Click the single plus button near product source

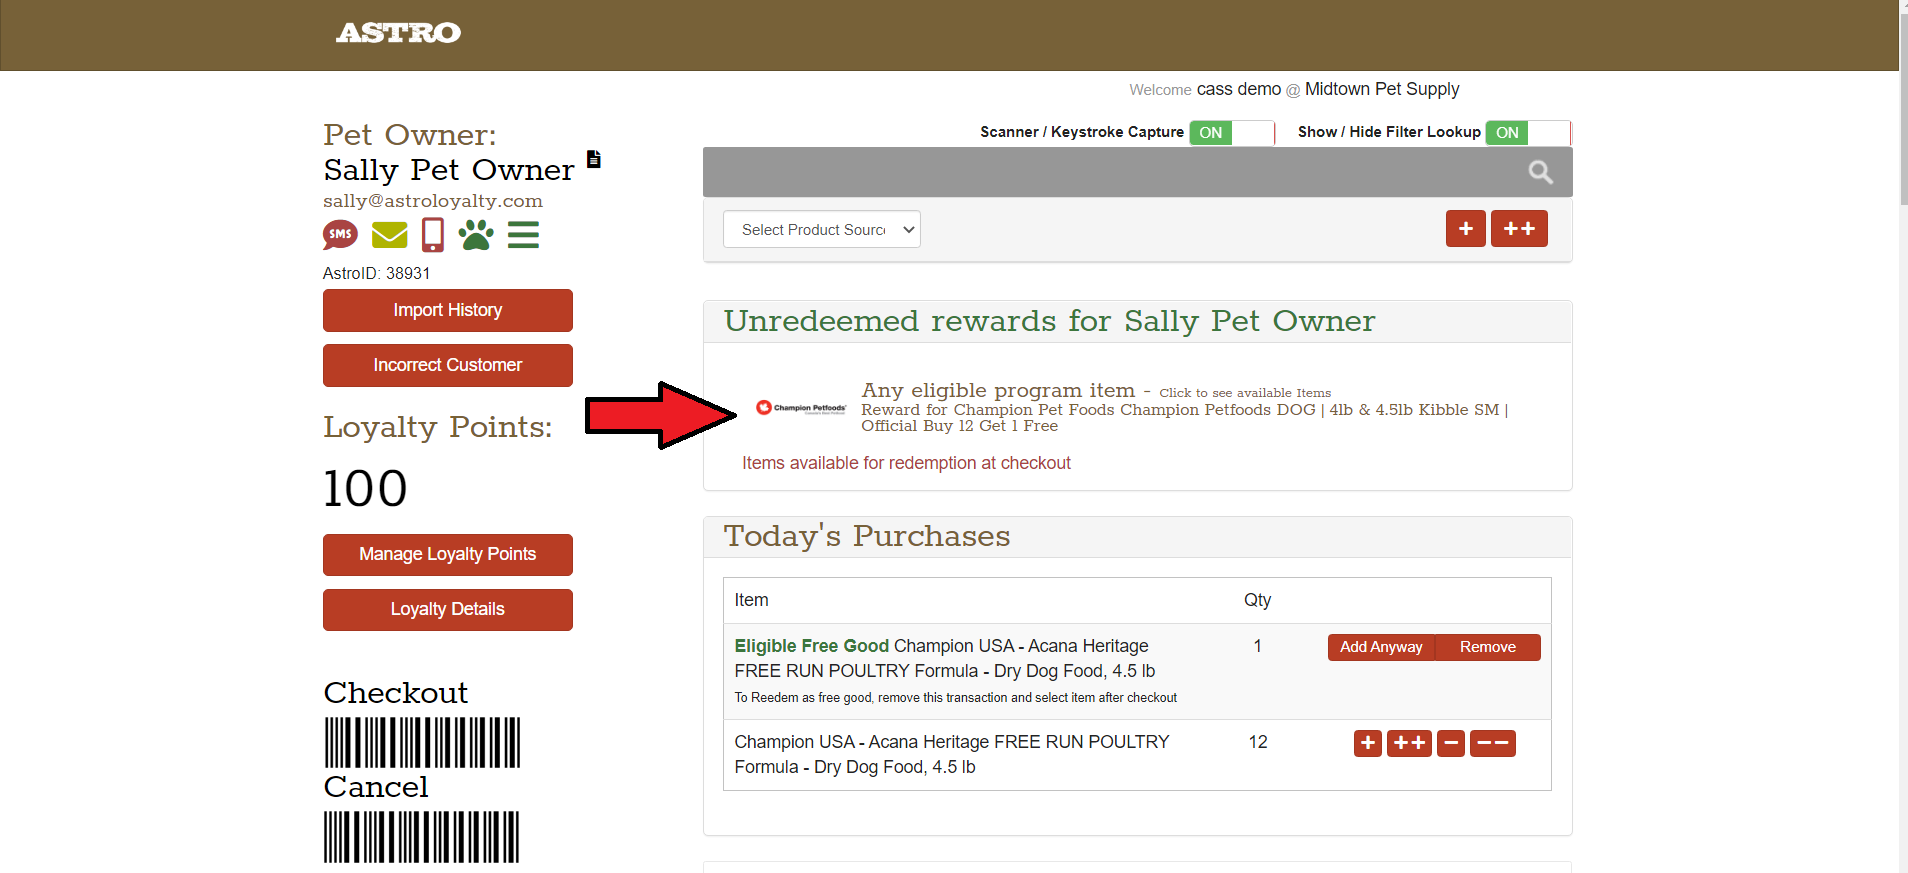pyautogui.click(x=1465, y=229)
